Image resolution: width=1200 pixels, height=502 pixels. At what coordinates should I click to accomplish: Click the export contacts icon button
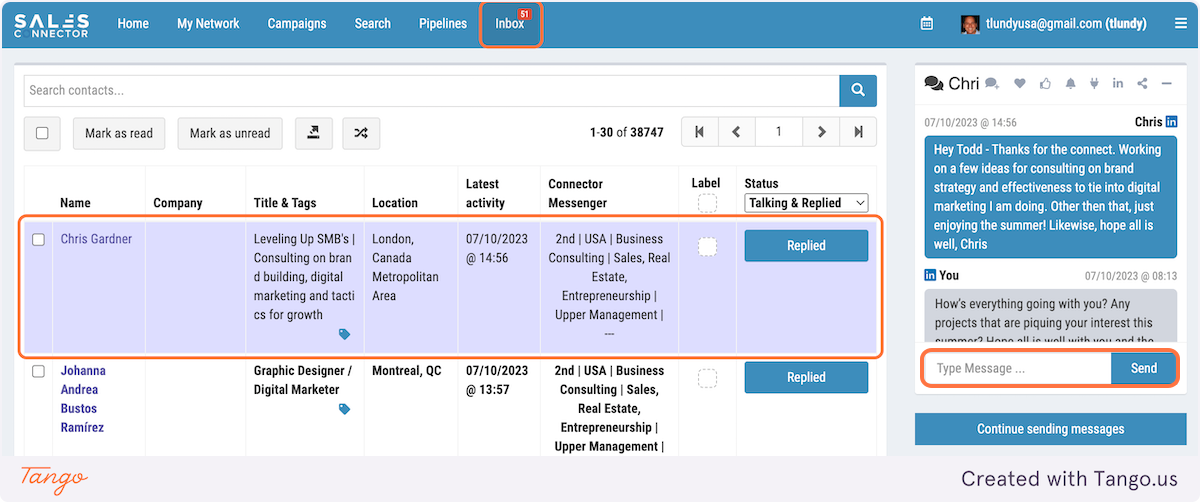click(x=313, y=133)
